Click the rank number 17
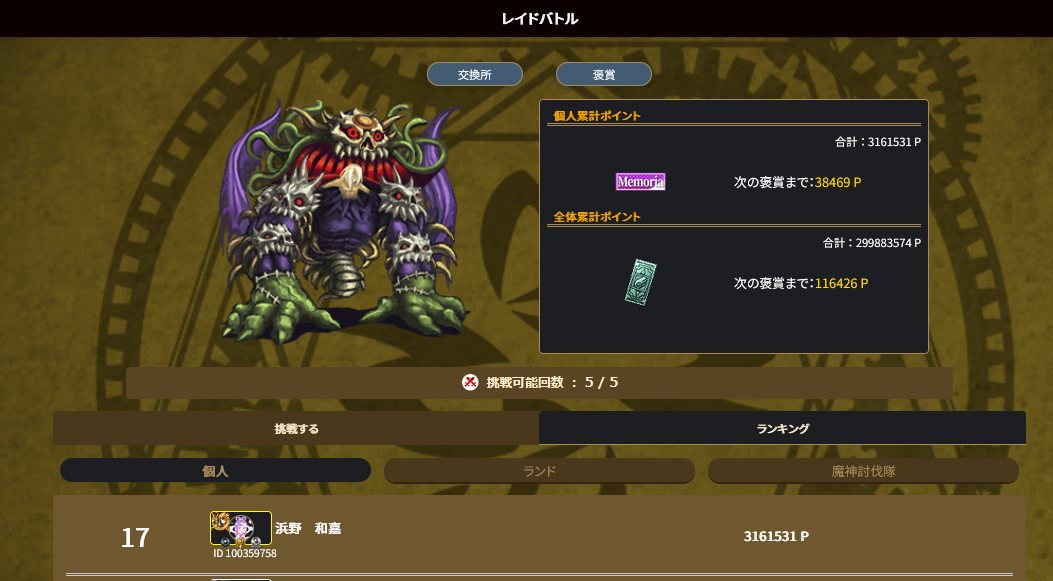1053x581 pixels. [135, 537]
